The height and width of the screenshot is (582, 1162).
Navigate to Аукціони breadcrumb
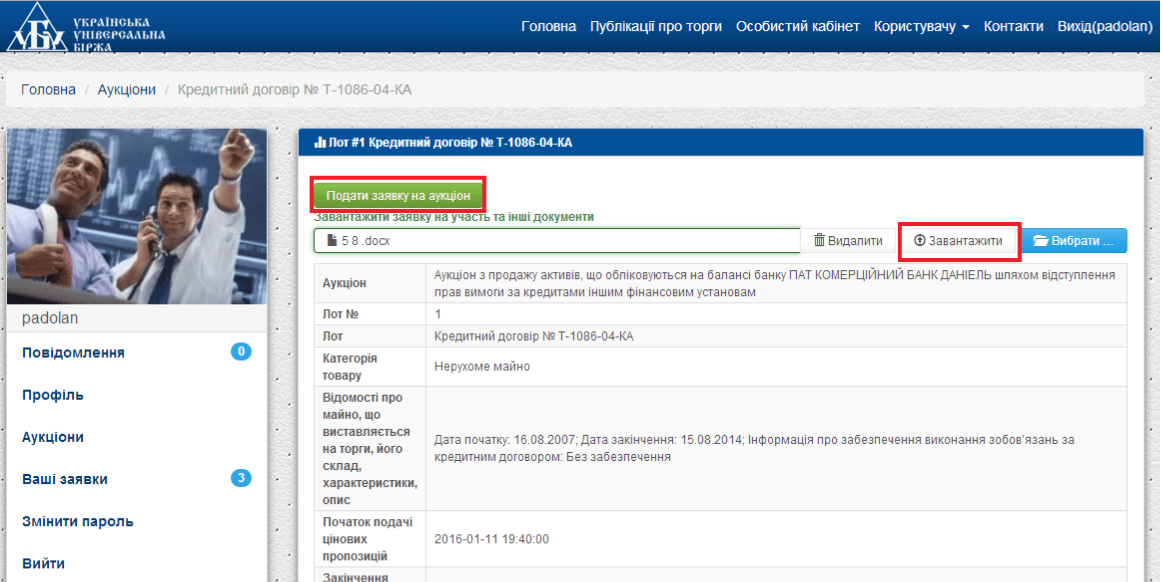pyautogui.click(x=126, y=90)
